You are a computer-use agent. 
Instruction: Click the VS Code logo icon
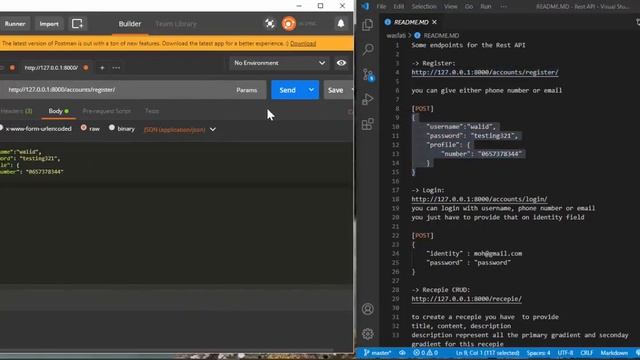[x=365, y=6]
